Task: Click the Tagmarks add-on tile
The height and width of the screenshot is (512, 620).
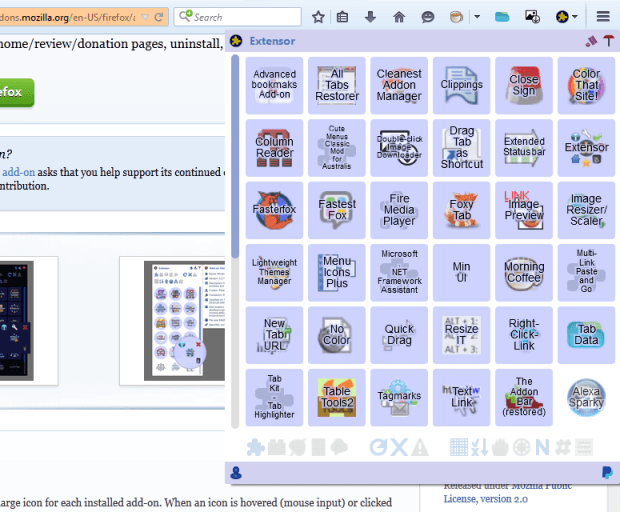Action: (399, 397)
